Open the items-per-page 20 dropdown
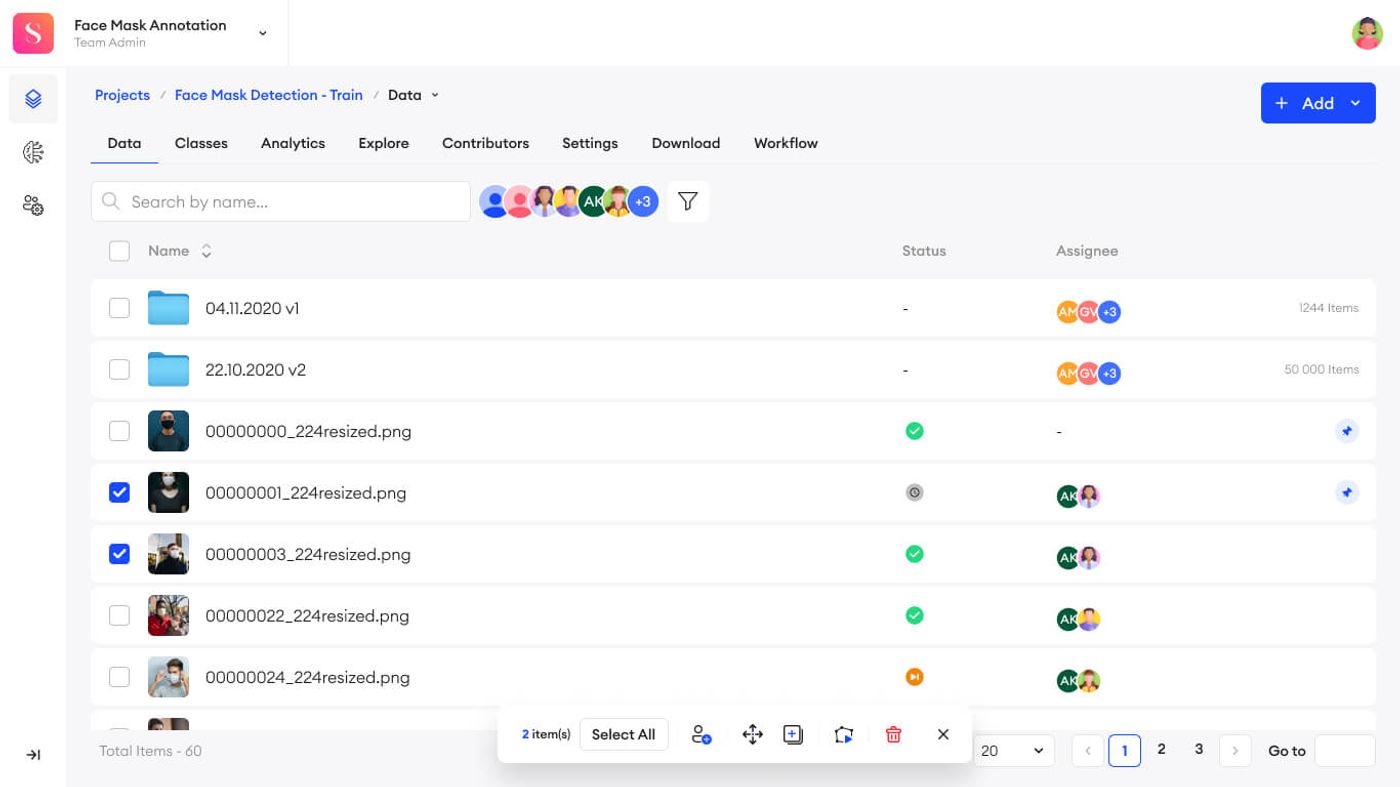Image resolution: width=1400 pixels, height=787 pixels. coord(1013,751)
